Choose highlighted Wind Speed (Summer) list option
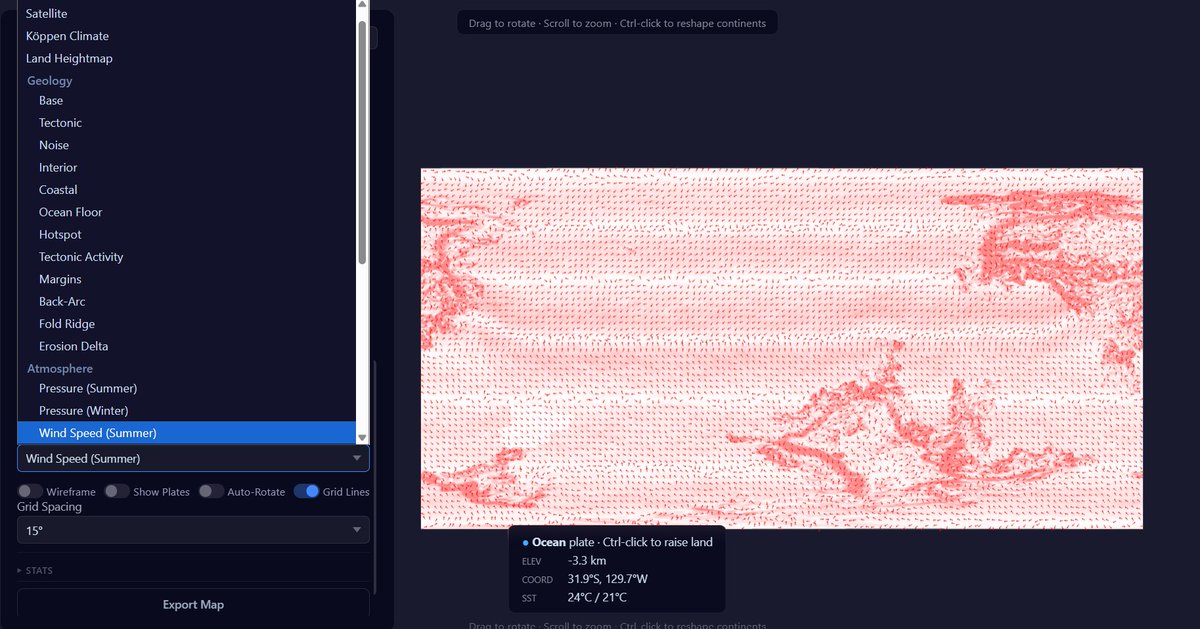 [x=187, y=433]
